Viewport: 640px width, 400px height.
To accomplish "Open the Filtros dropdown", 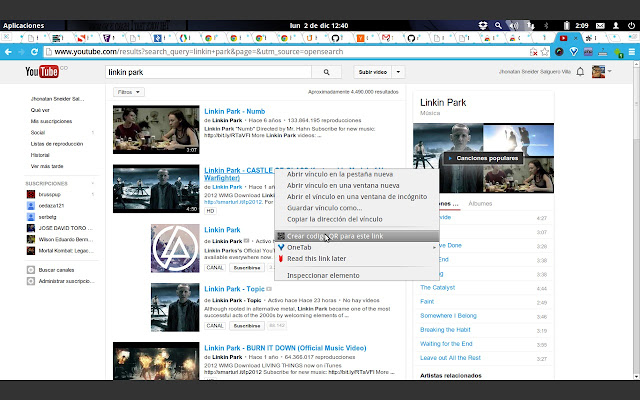I will (129, 92).
